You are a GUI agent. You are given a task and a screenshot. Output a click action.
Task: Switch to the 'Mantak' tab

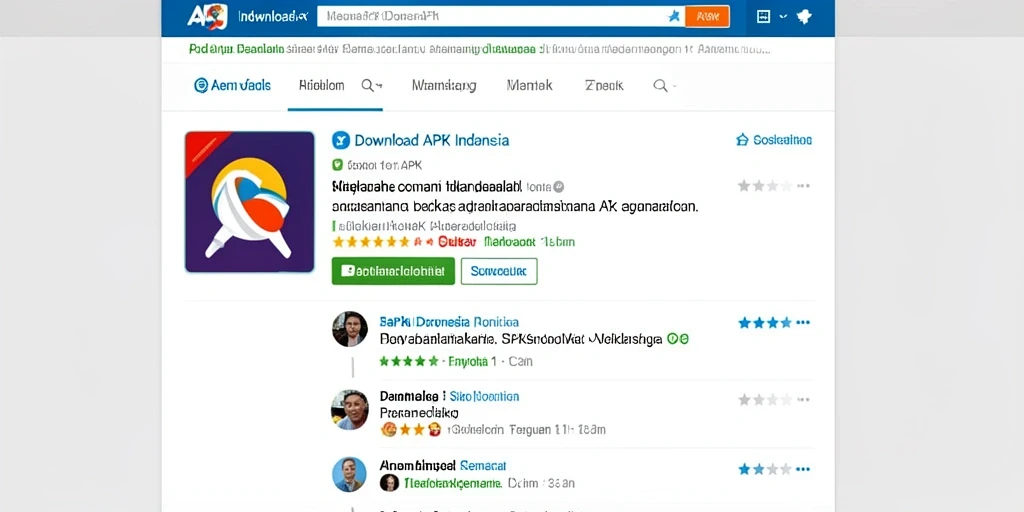tap(530, 86)
